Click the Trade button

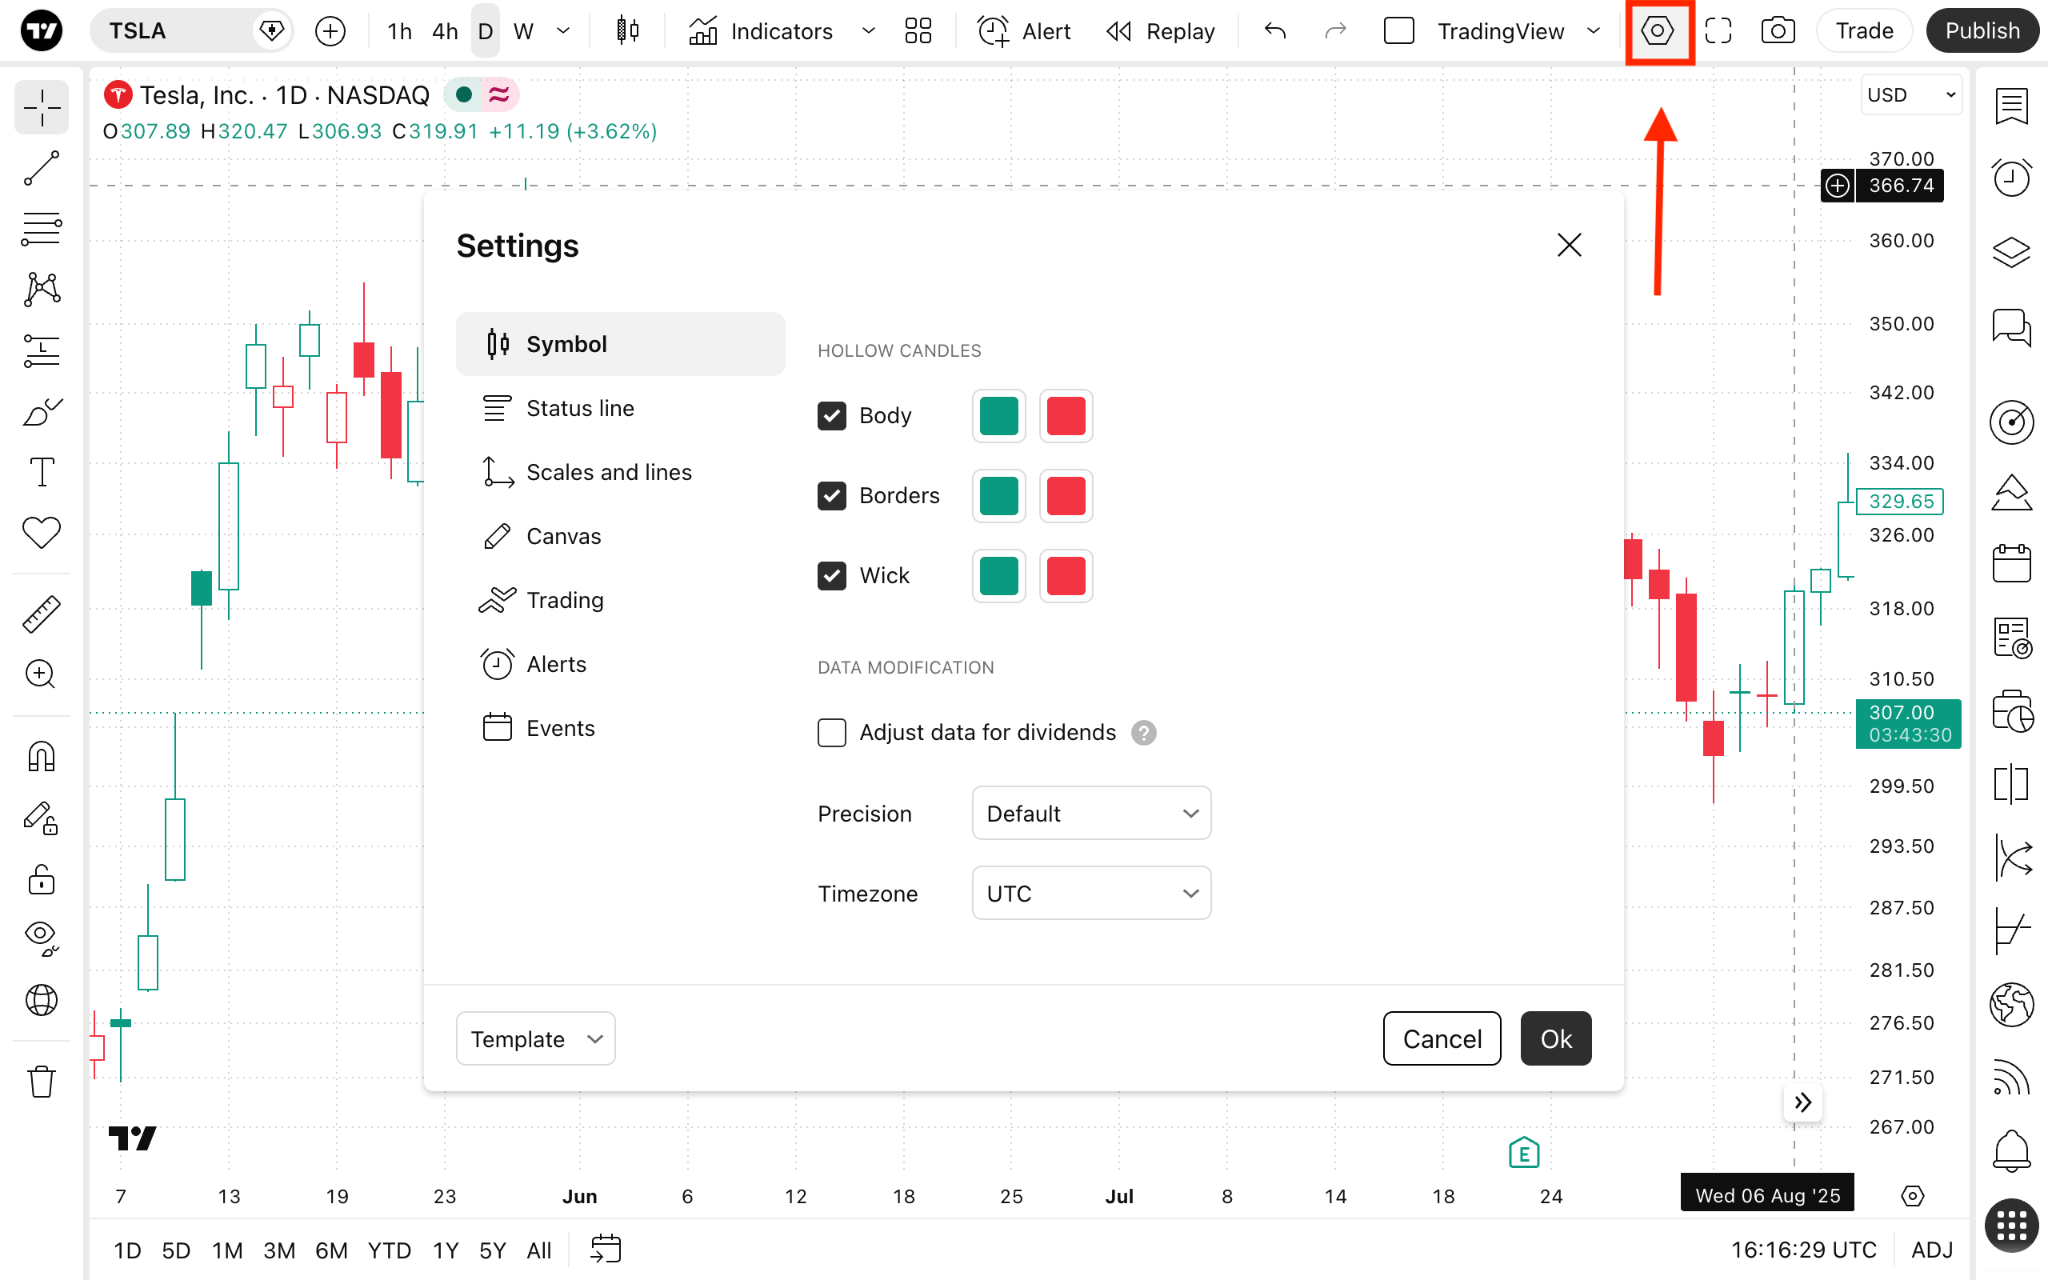(x=1864, y=31)
